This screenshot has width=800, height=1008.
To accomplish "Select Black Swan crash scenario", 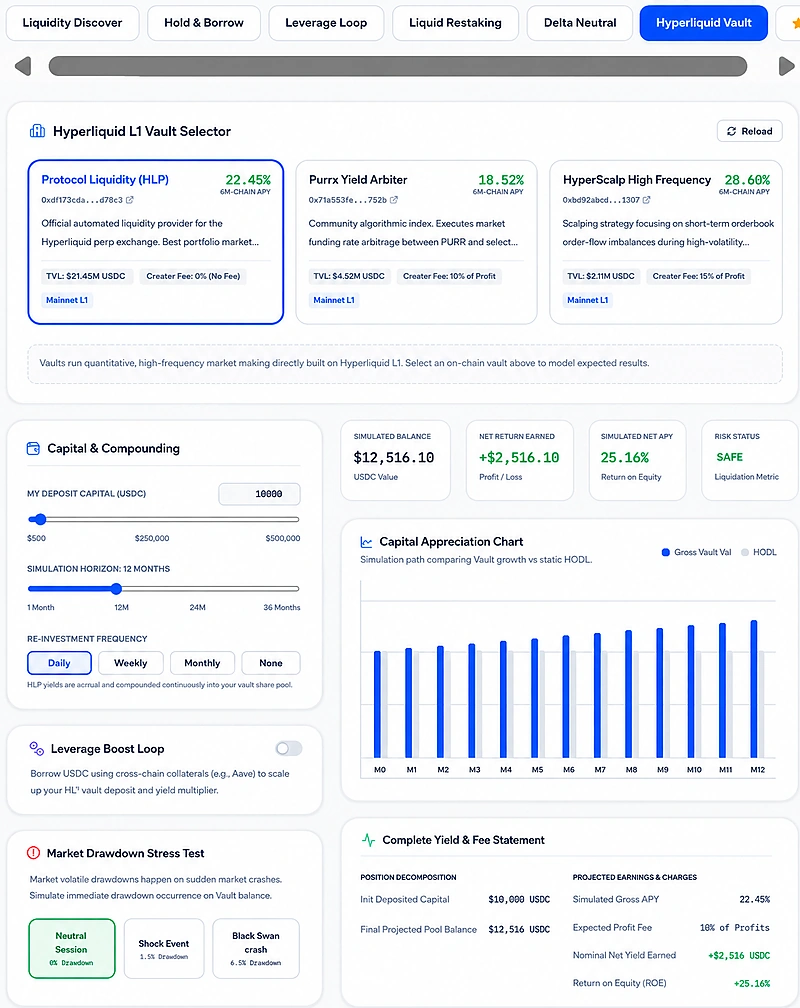I will (256, 949).
